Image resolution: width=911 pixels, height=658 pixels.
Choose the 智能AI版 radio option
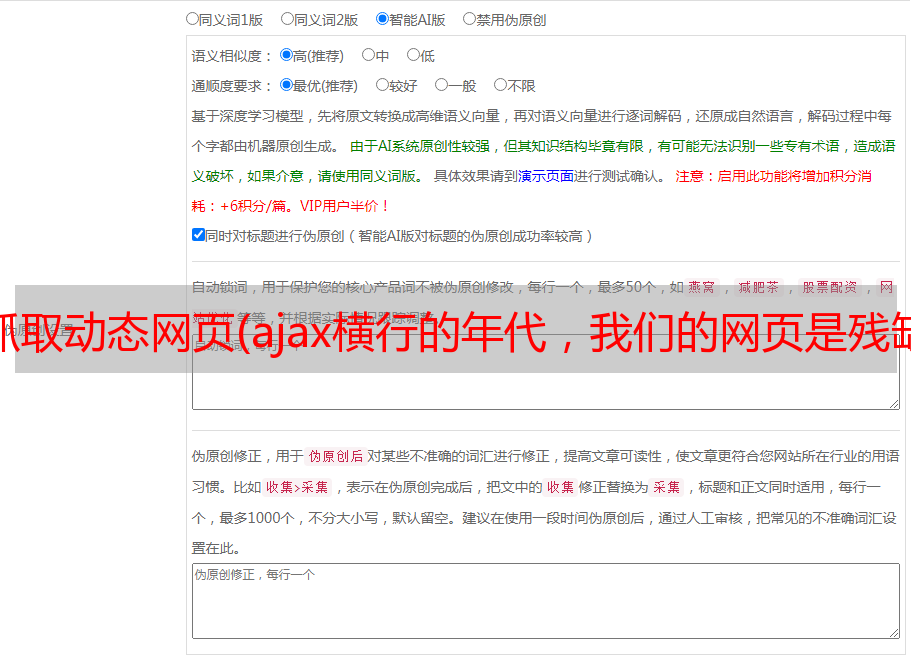[382, 19]
